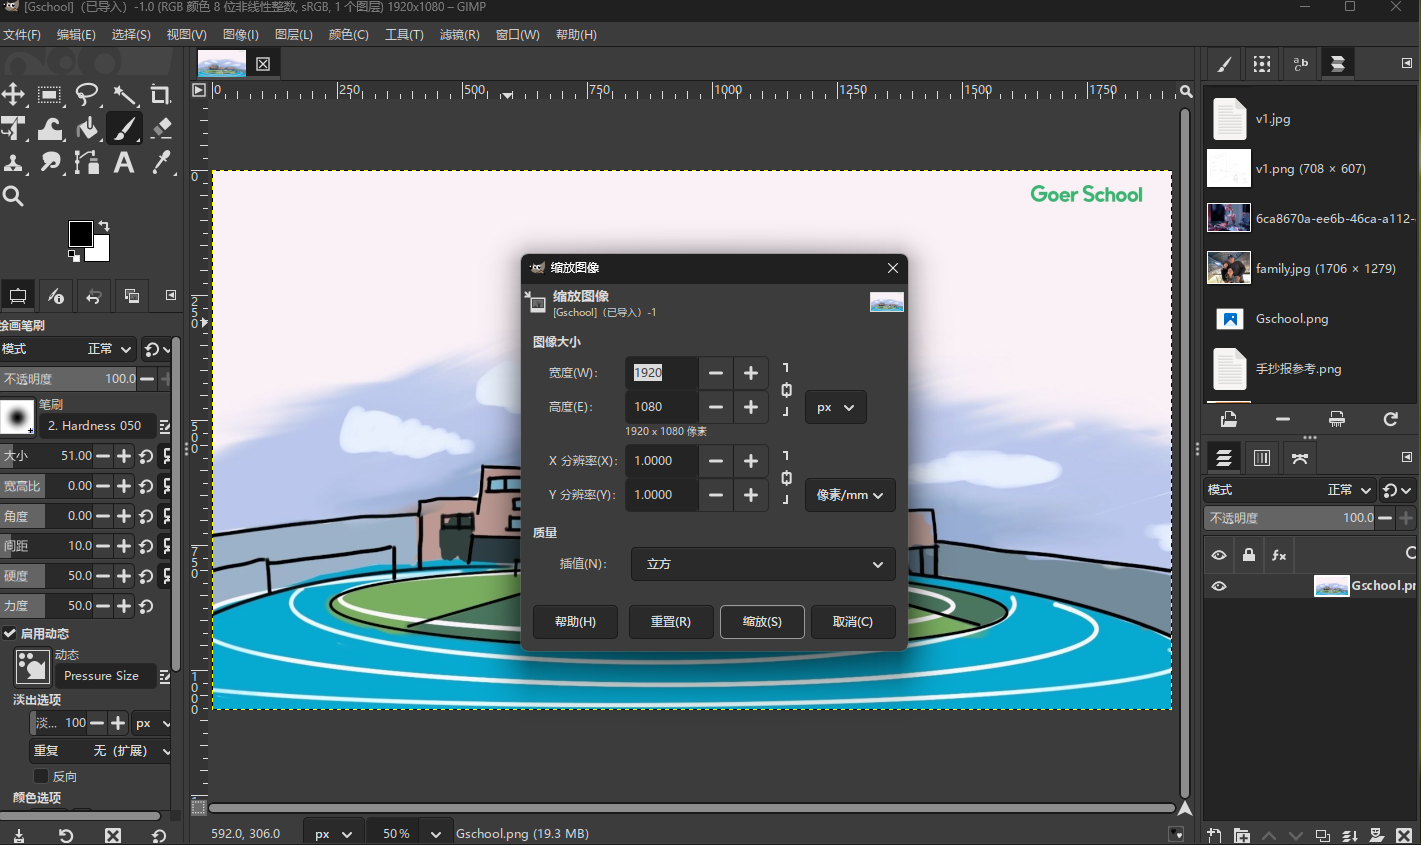The width and height of the screenshot is (1421, 845).
Task: Choose the Text tool
Action: pyautogui.click(x=124, y=162)
